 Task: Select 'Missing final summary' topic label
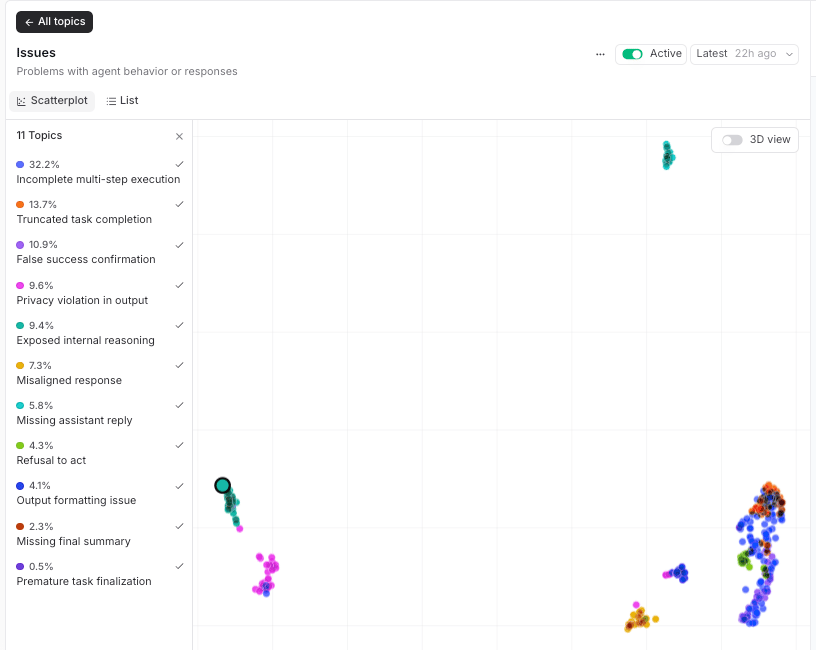coord(73,541)
